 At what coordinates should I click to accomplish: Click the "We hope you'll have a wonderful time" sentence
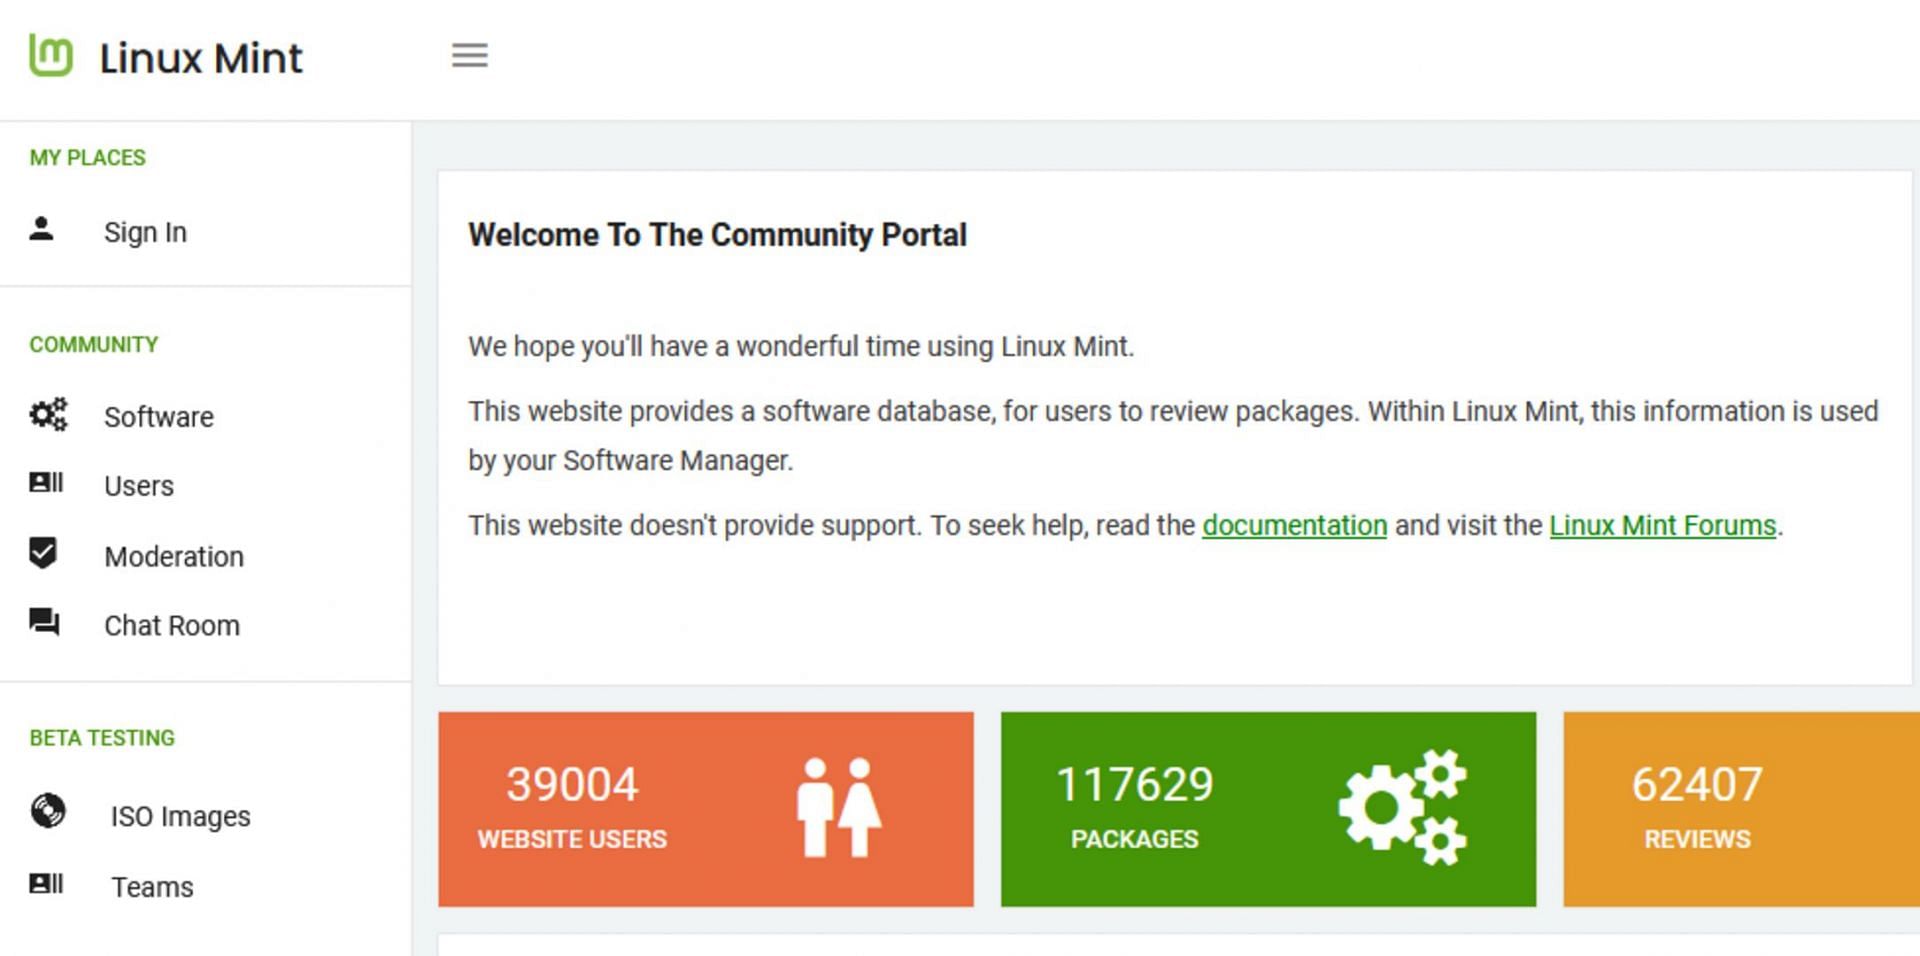pyautogui.click(x=801, y=347)
